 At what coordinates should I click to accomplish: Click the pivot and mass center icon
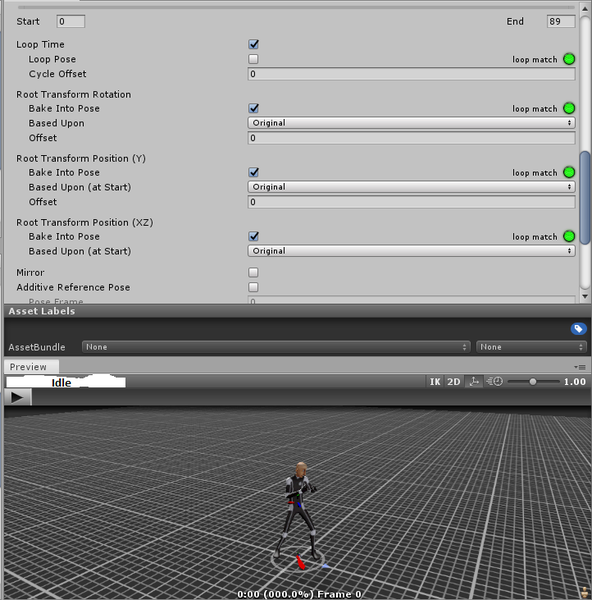474,382
